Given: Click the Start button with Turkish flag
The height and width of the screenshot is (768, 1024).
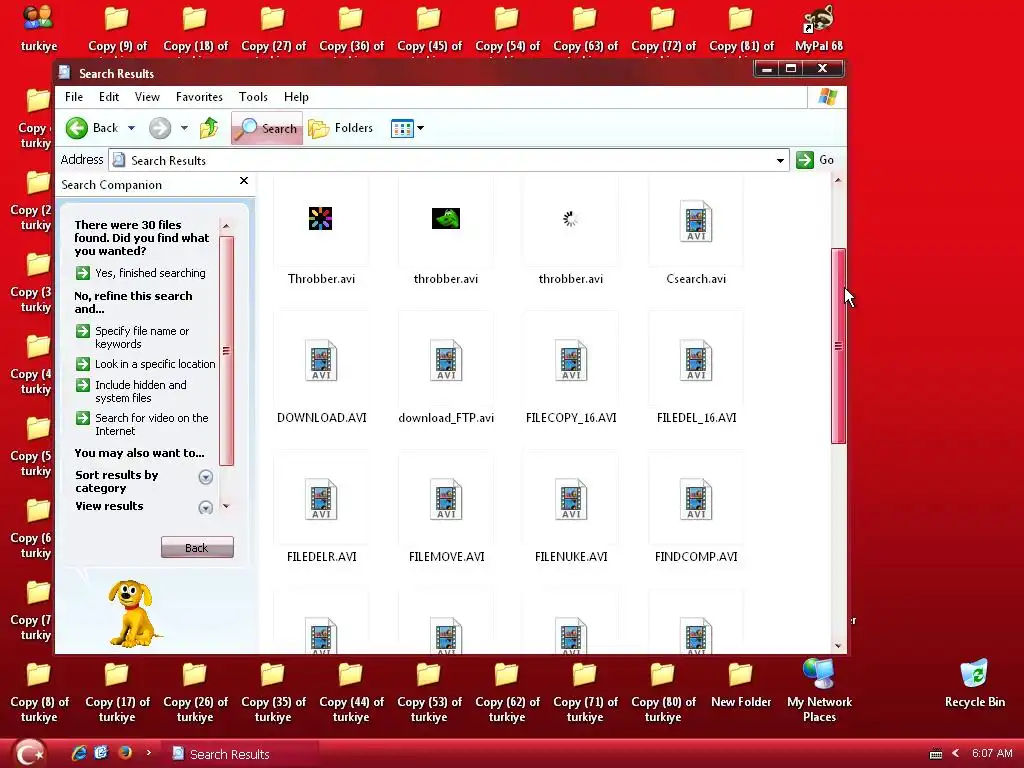Looking at the screenshot, I should point(29,753).
